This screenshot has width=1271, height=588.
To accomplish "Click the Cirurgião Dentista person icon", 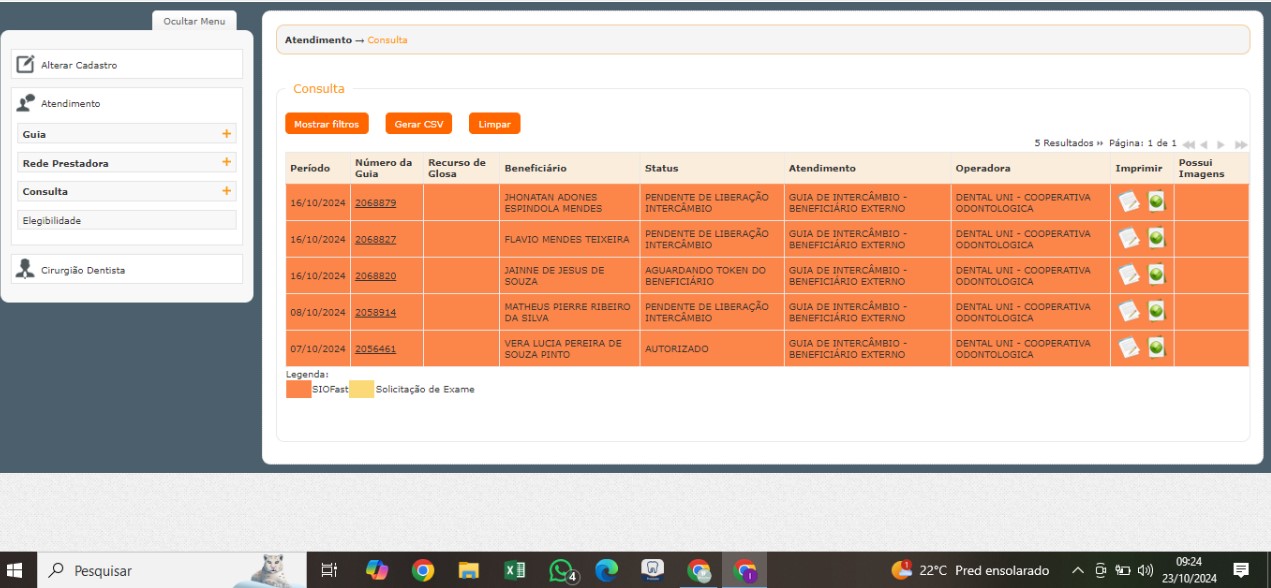I will [26, 269].
